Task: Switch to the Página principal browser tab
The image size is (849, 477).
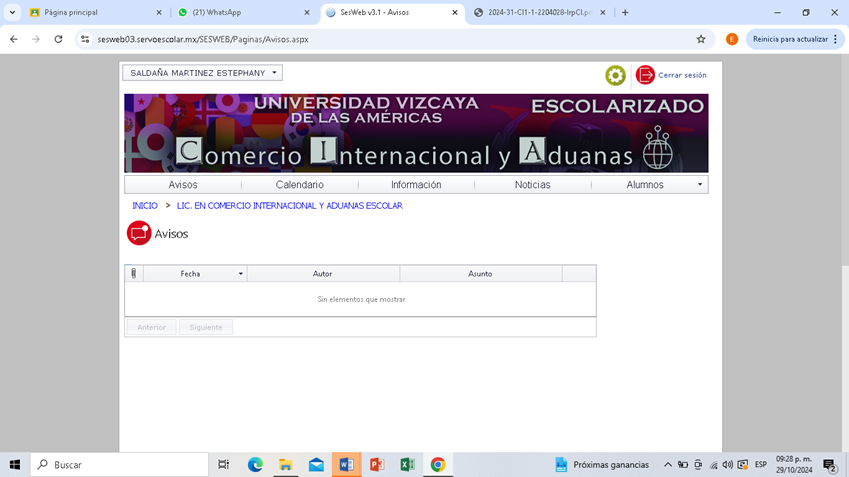Action: (x=95, y=12)
